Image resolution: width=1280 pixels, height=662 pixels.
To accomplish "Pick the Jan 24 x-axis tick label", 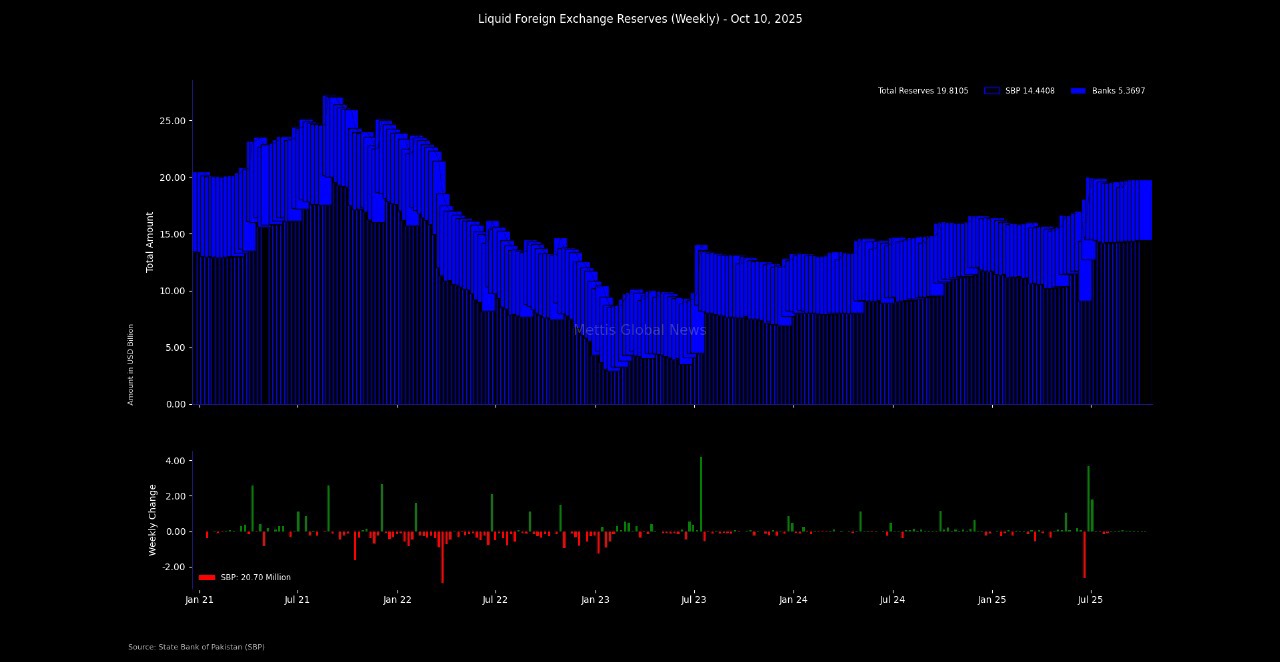I will 793,600.
